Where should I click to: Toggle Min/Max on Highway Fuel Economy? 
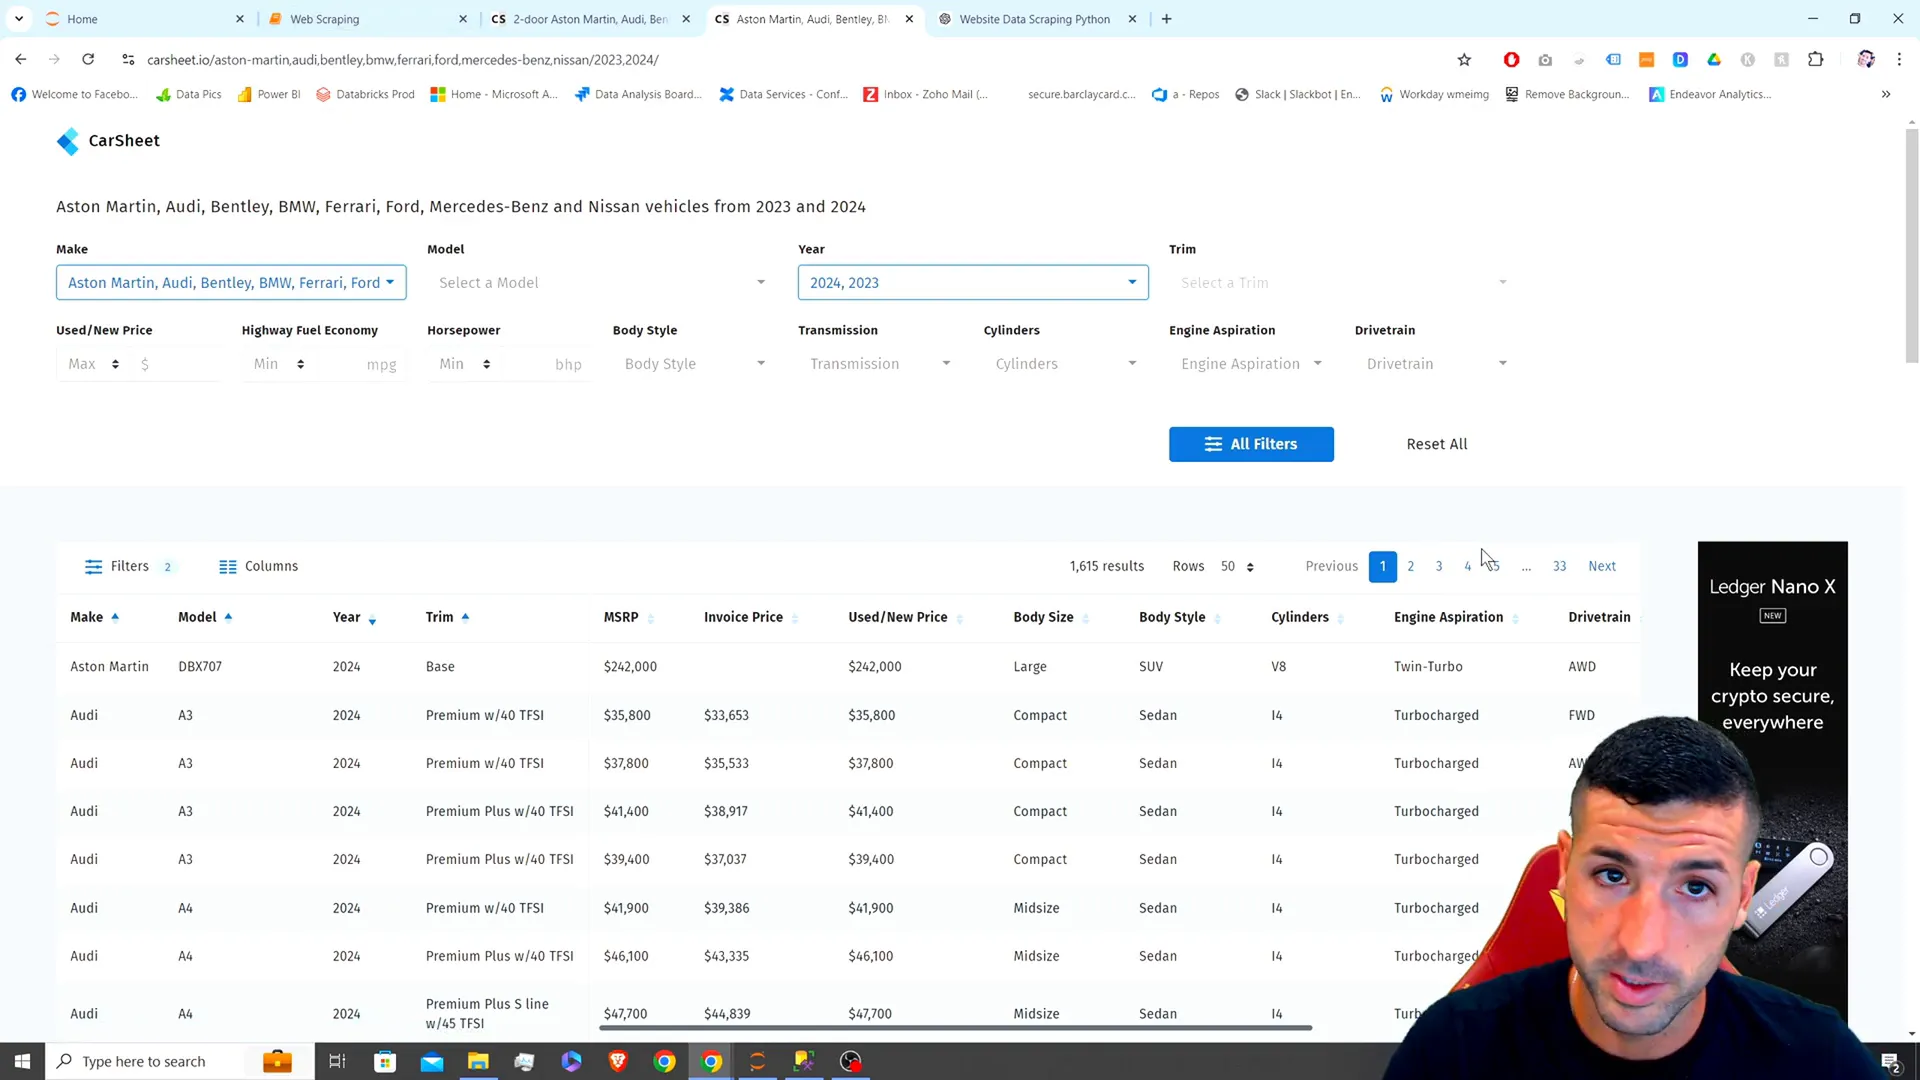tap(279, 364)
